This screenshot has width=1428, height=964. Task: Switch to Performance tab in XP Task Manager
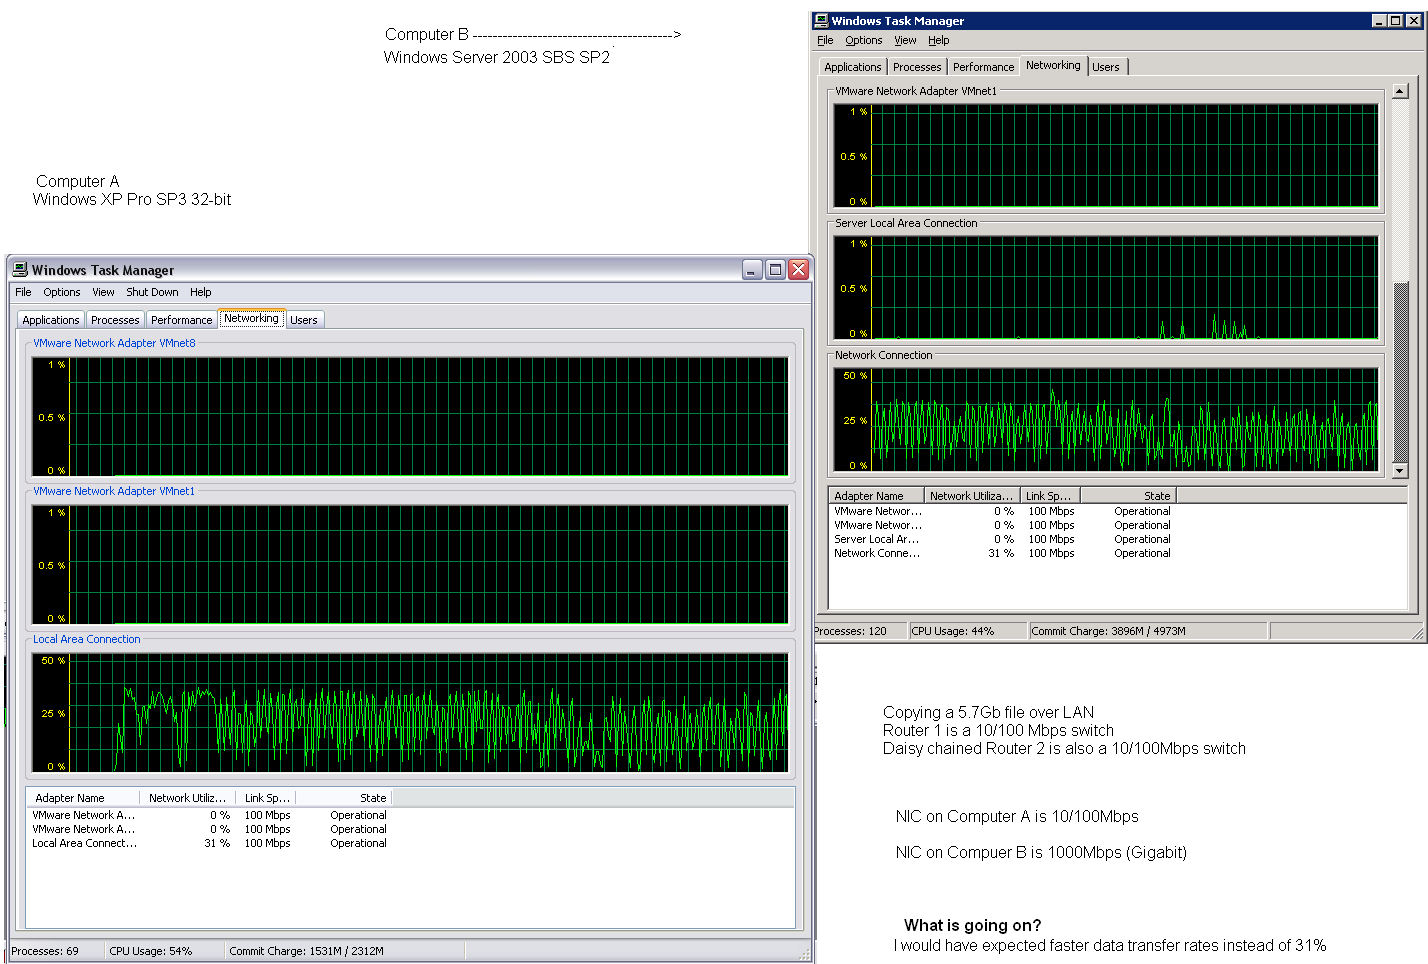click(181, 320)
